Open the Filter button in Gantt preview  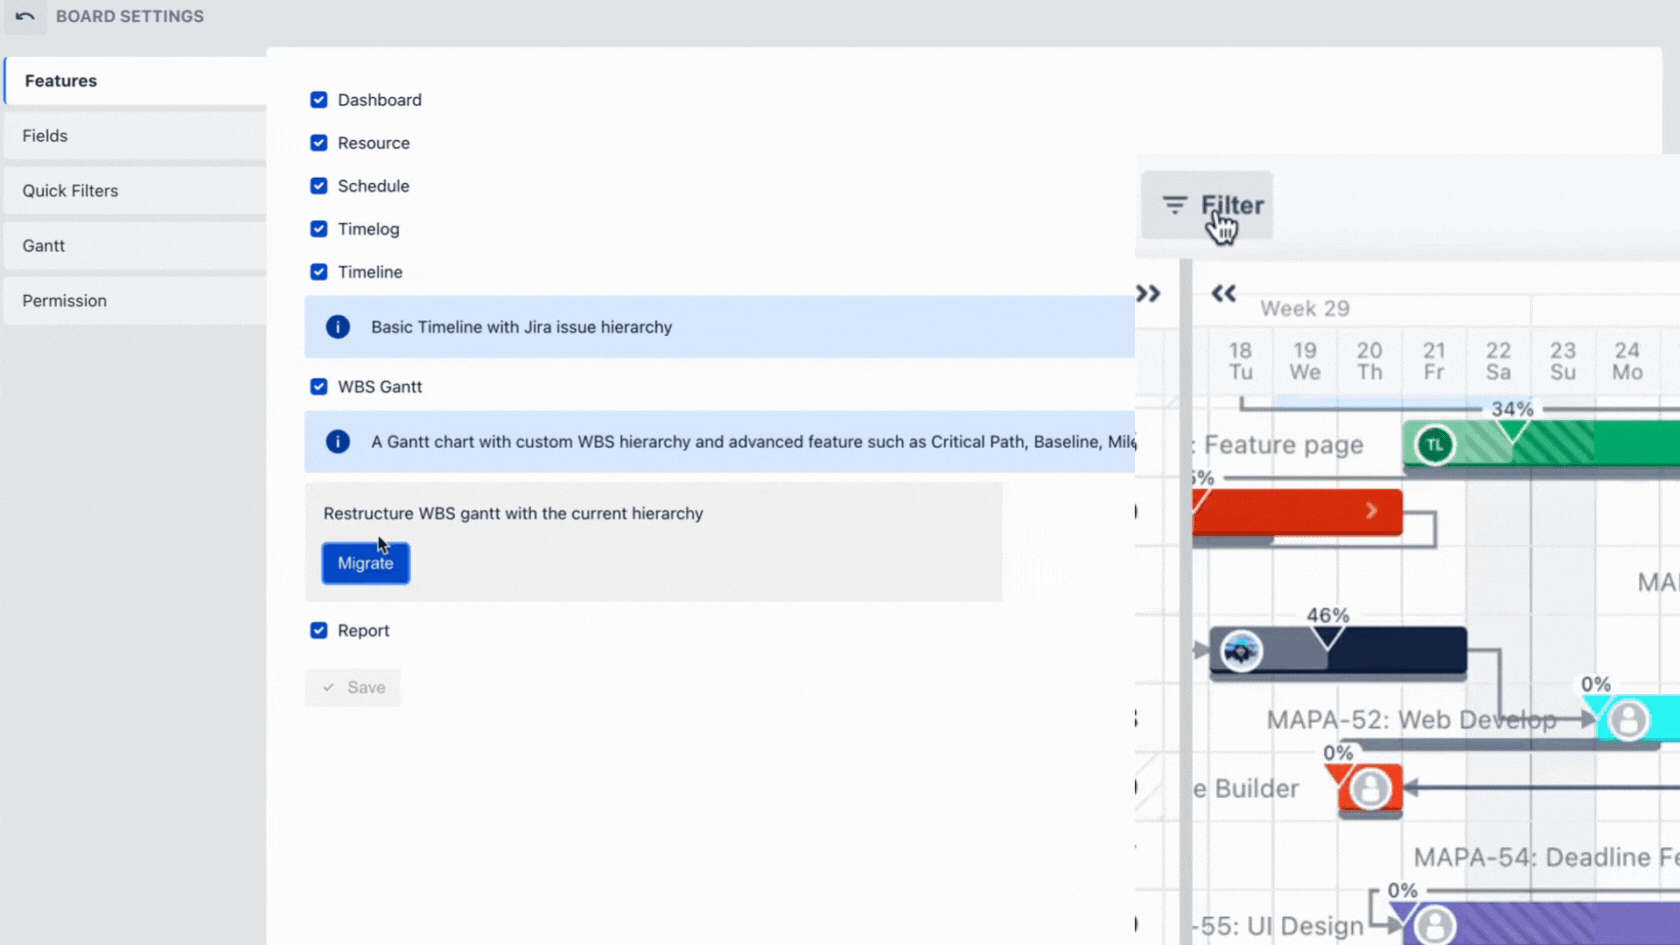(x=1207, y=205)
